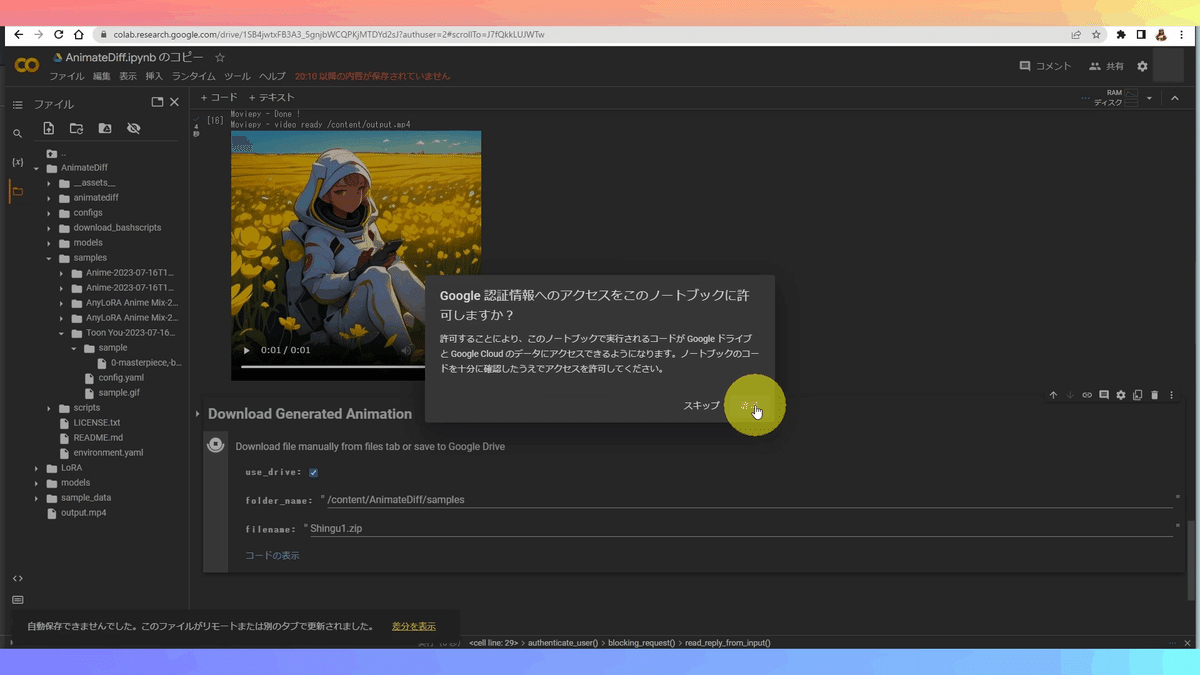Open the 挿入 menu

pos(154,76)
